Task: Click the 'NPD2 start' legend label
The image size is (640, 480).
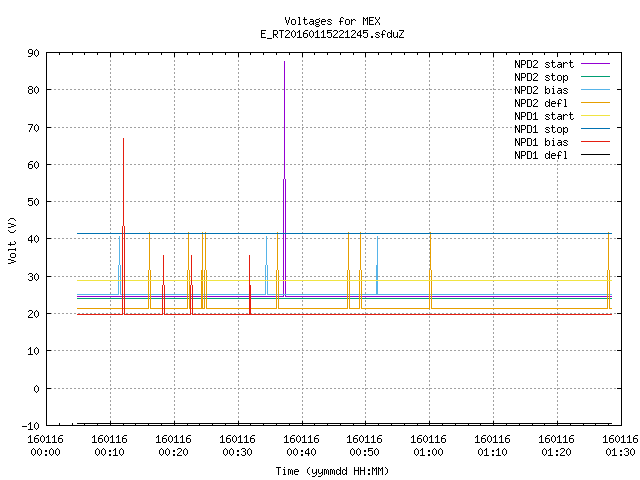Action: (544, 64)
